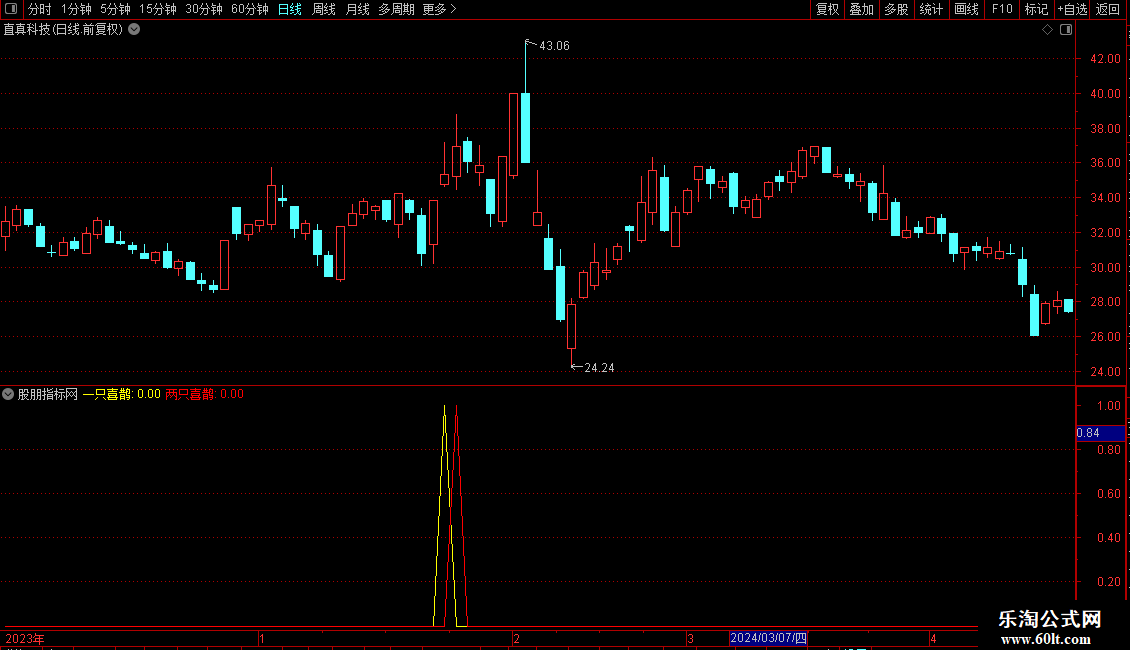Select the 1分钟 period
The image size is (1130, 650).
click(x=76, y=9)
